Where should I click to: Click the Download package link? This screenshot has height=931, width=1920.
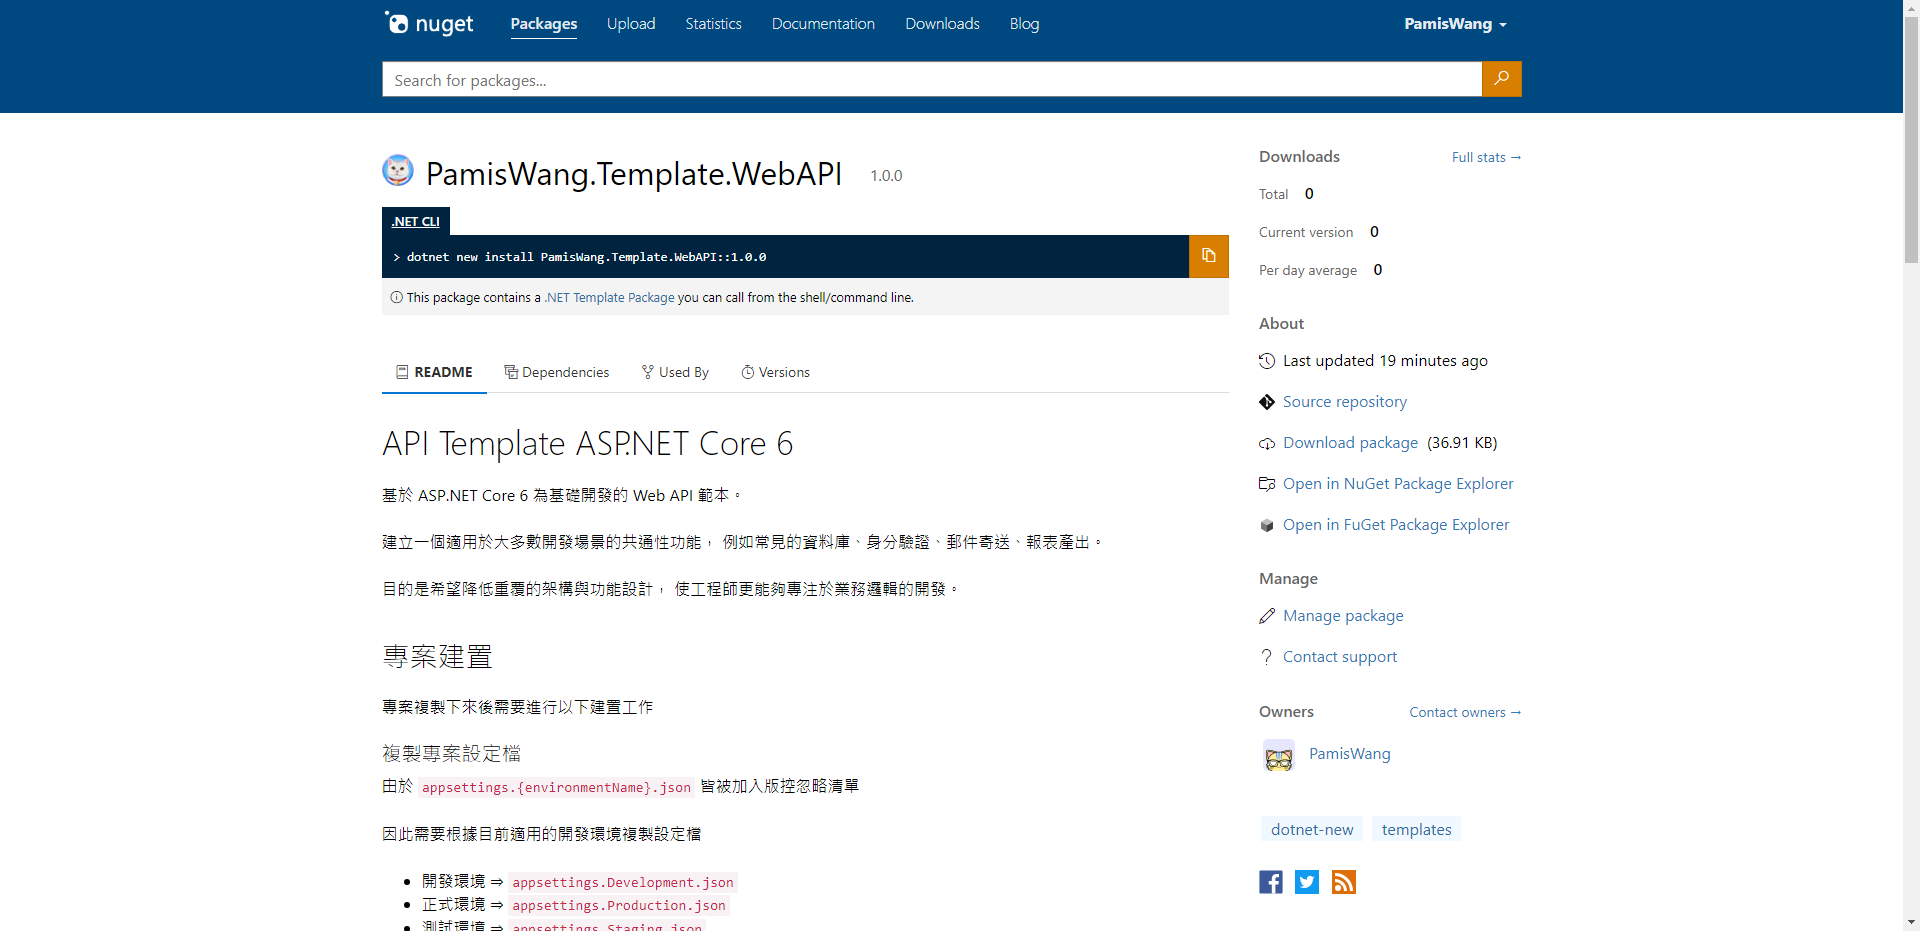pos(1350,443)
